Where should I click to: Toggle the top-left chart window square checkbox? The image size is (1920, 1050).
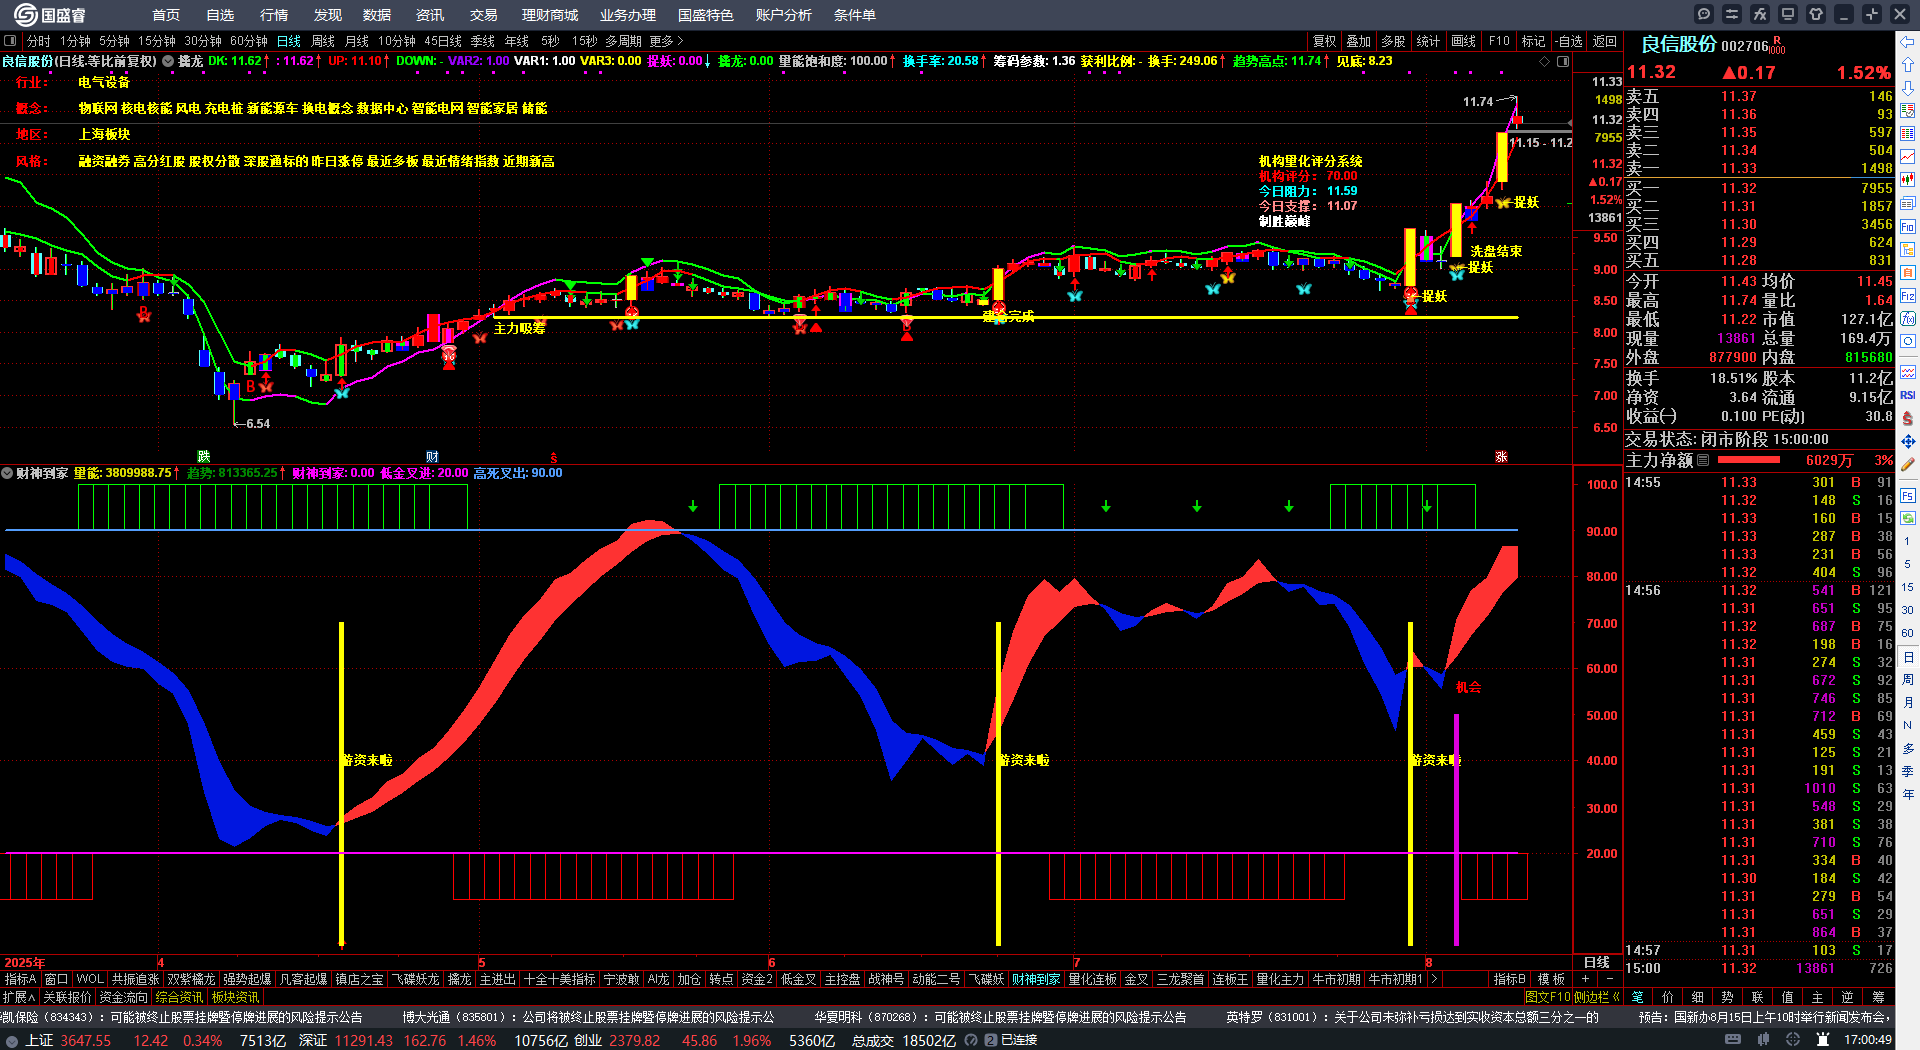tap(10, 41)
